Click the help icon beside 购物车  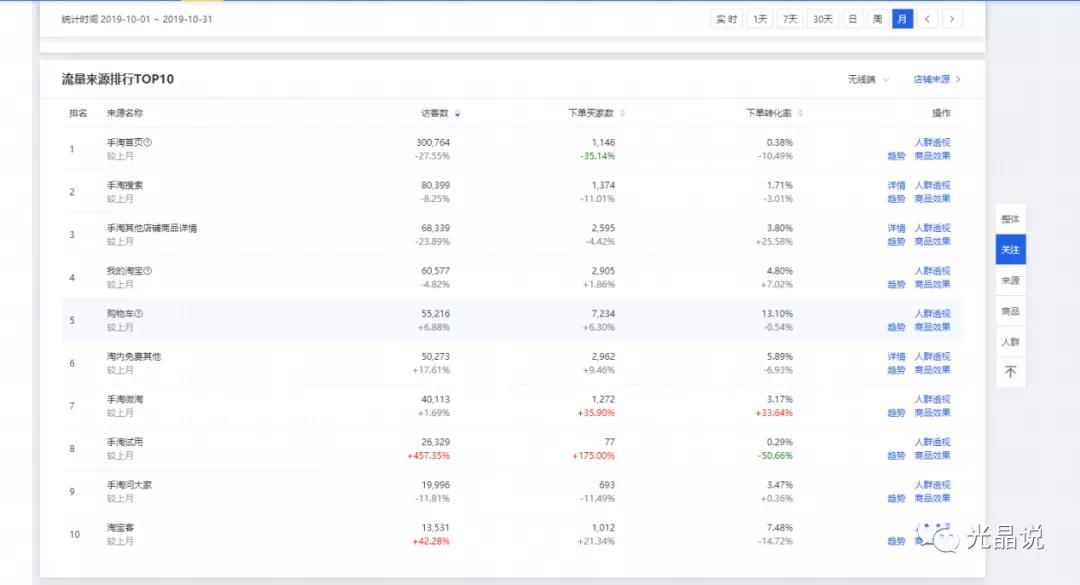coord(139,314)
